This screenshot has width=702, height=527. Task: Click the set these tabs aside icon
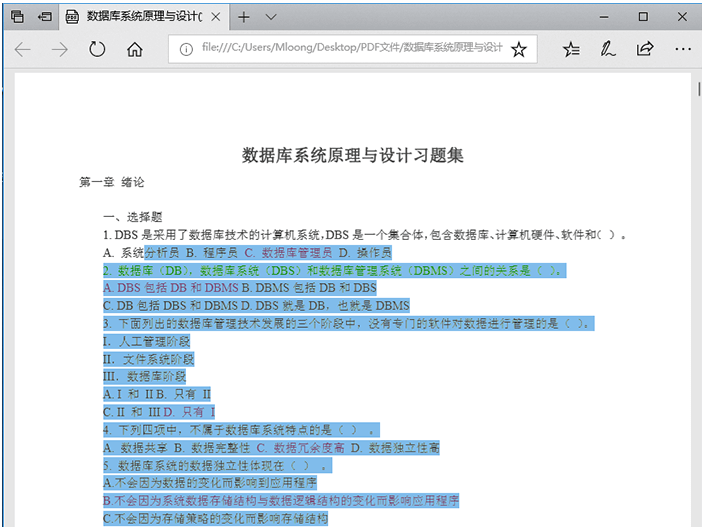click(x=45, y=17)
